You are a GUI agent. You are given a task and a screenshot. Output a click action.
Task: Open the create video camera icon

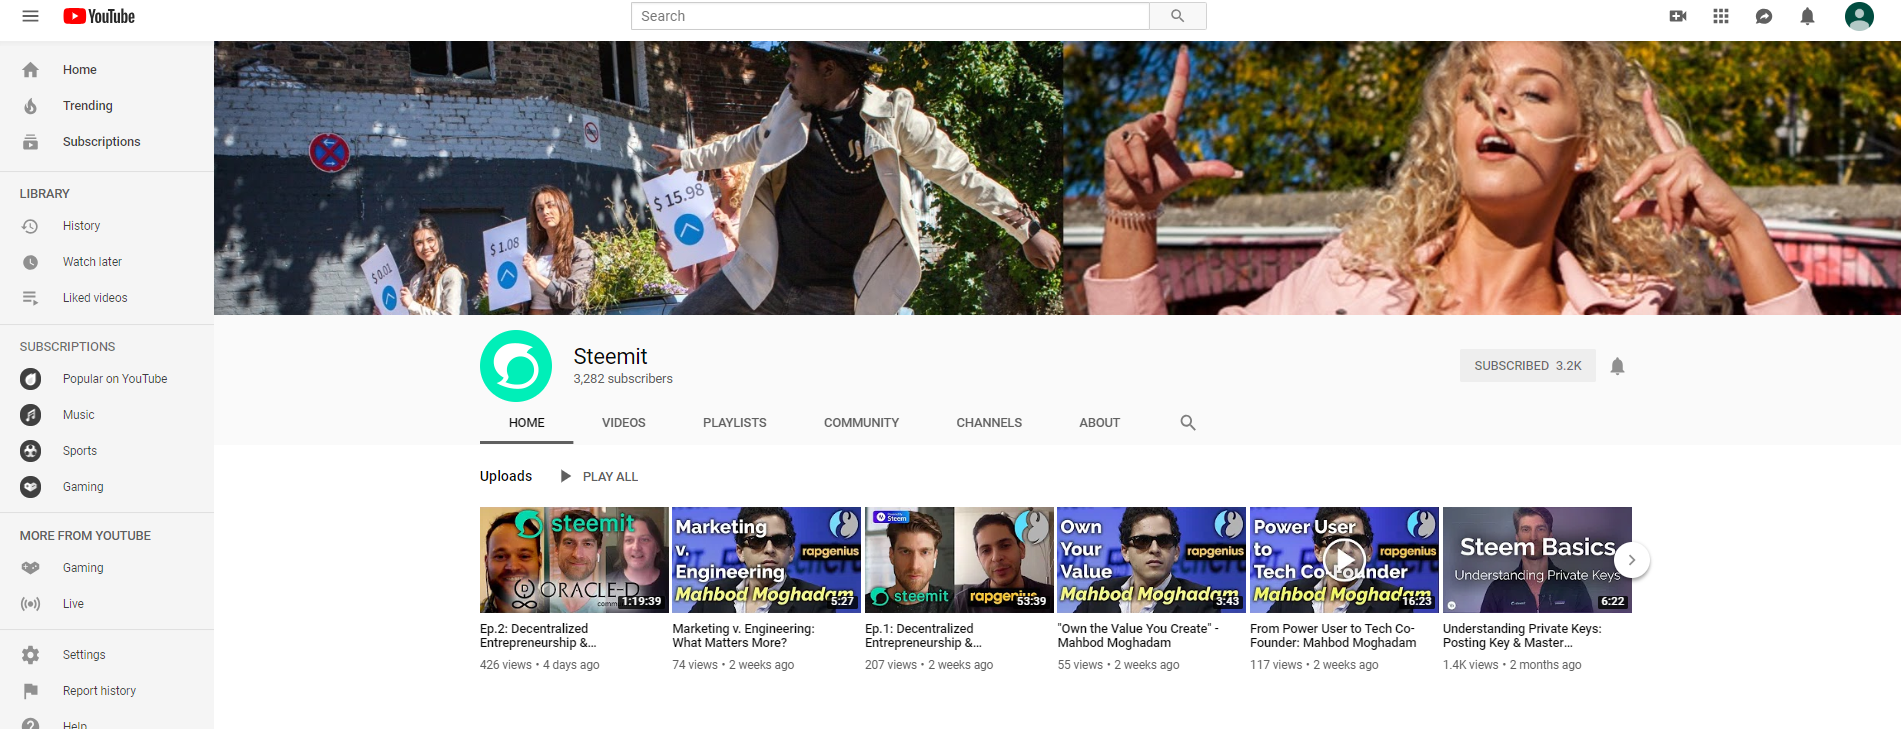pyautogui.click(x=1678, y=16)
